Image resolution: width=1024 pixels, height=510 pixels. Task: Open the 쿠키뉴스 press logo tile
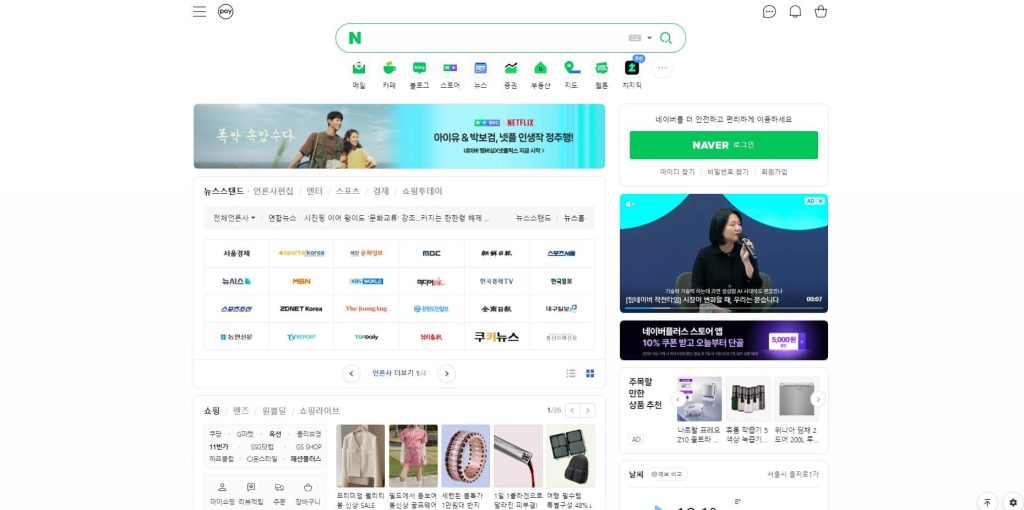pos(496,337)
